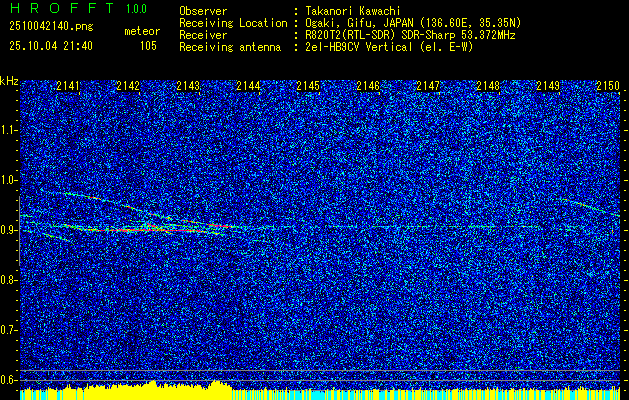Click the 2147 time axis marker
The image size is (629, 400).
pyautogui.click(x=428, y=85)
